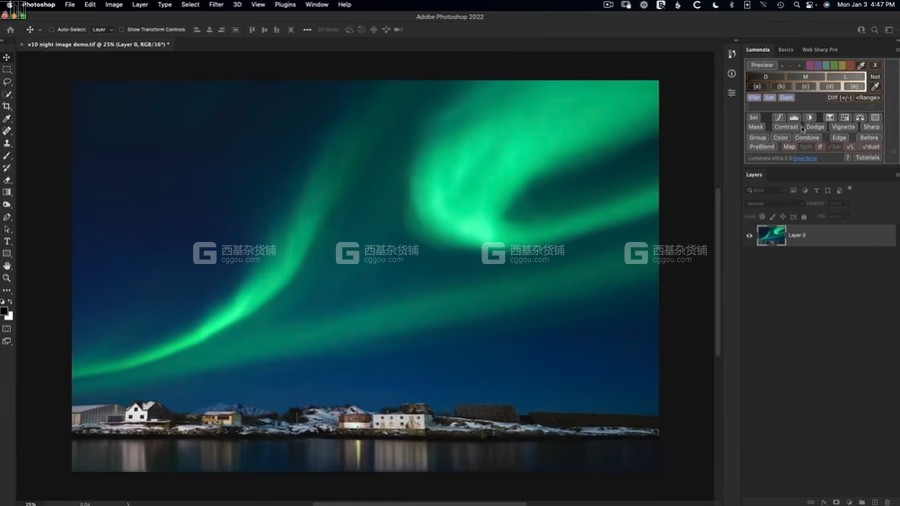Go to the Photoshop Home screen icon
The image size is (900, 506).
click(x=10, y=30)
